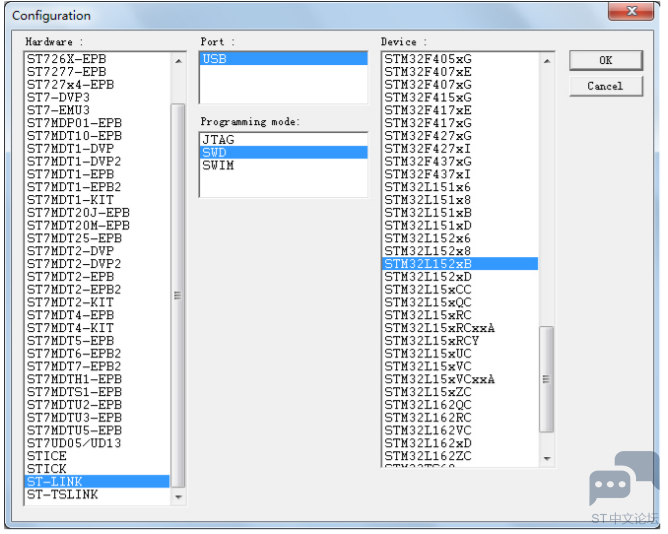
Task: Select STM32F427xI device
Action: (x=460, y=149)
